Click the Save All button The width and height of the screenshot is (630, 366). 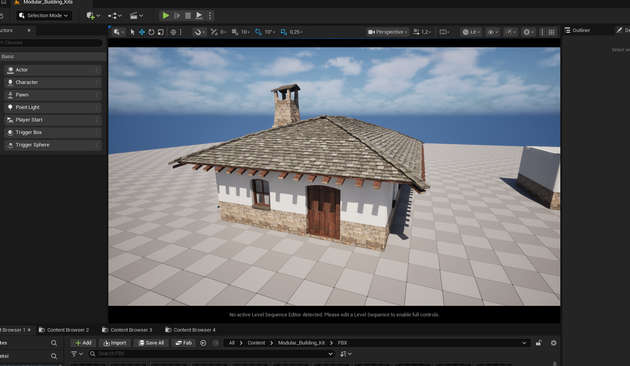151,343
